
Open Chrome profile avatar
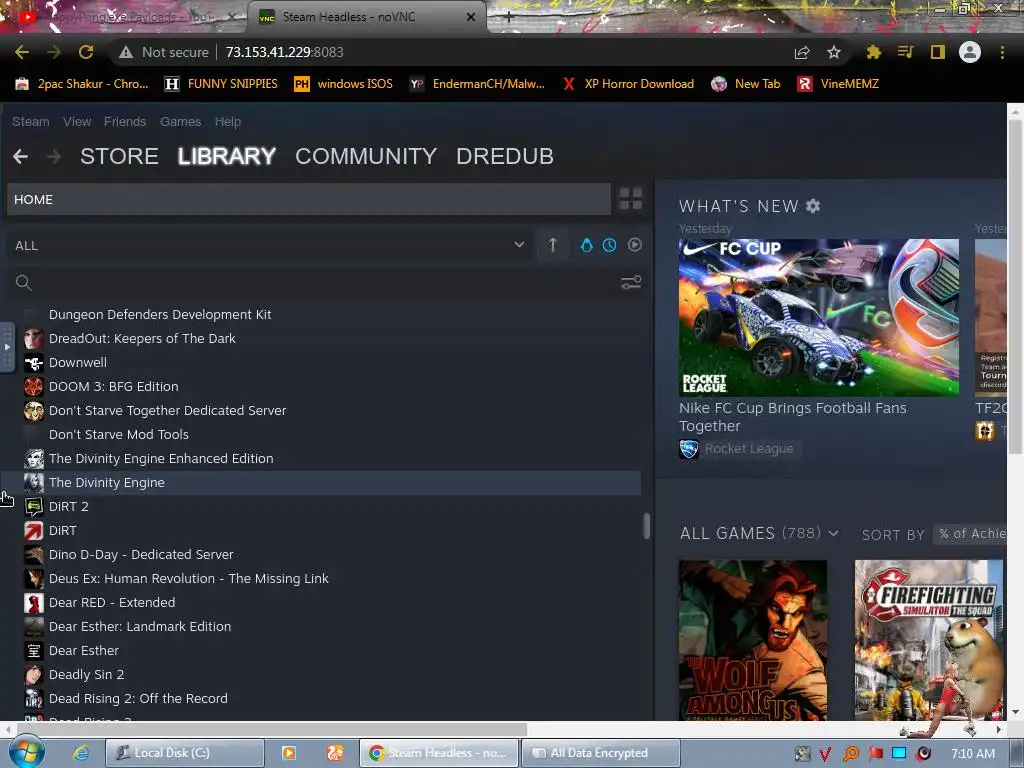coord(970,52)
